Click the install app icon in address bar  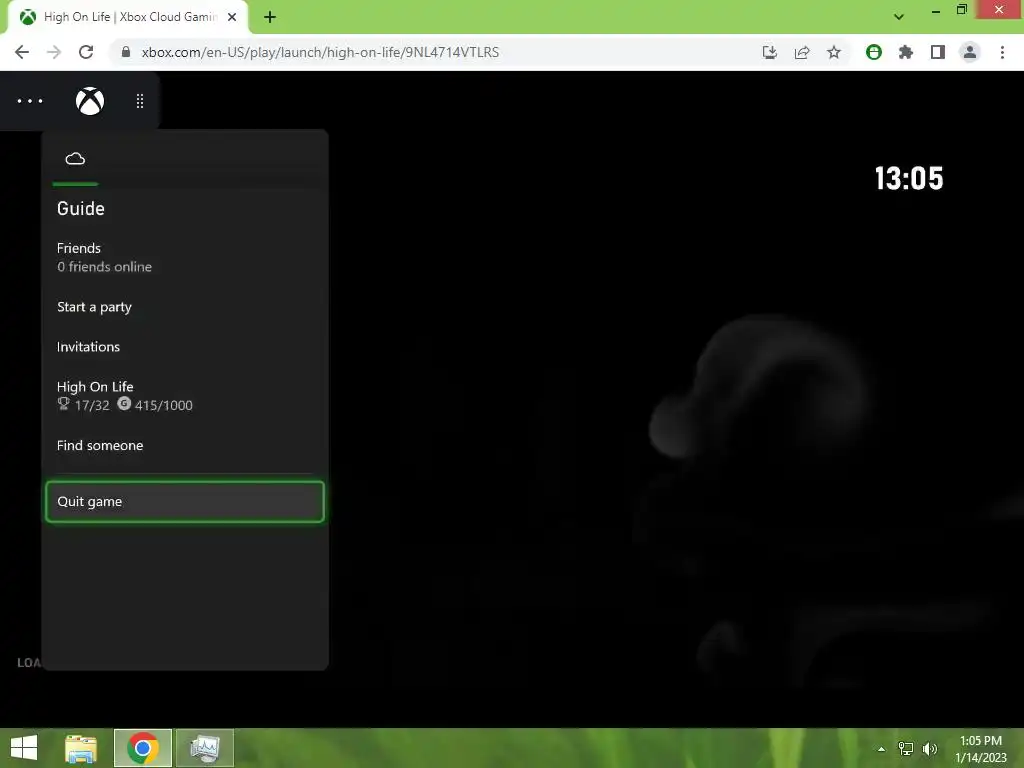[x=770, y=52]
